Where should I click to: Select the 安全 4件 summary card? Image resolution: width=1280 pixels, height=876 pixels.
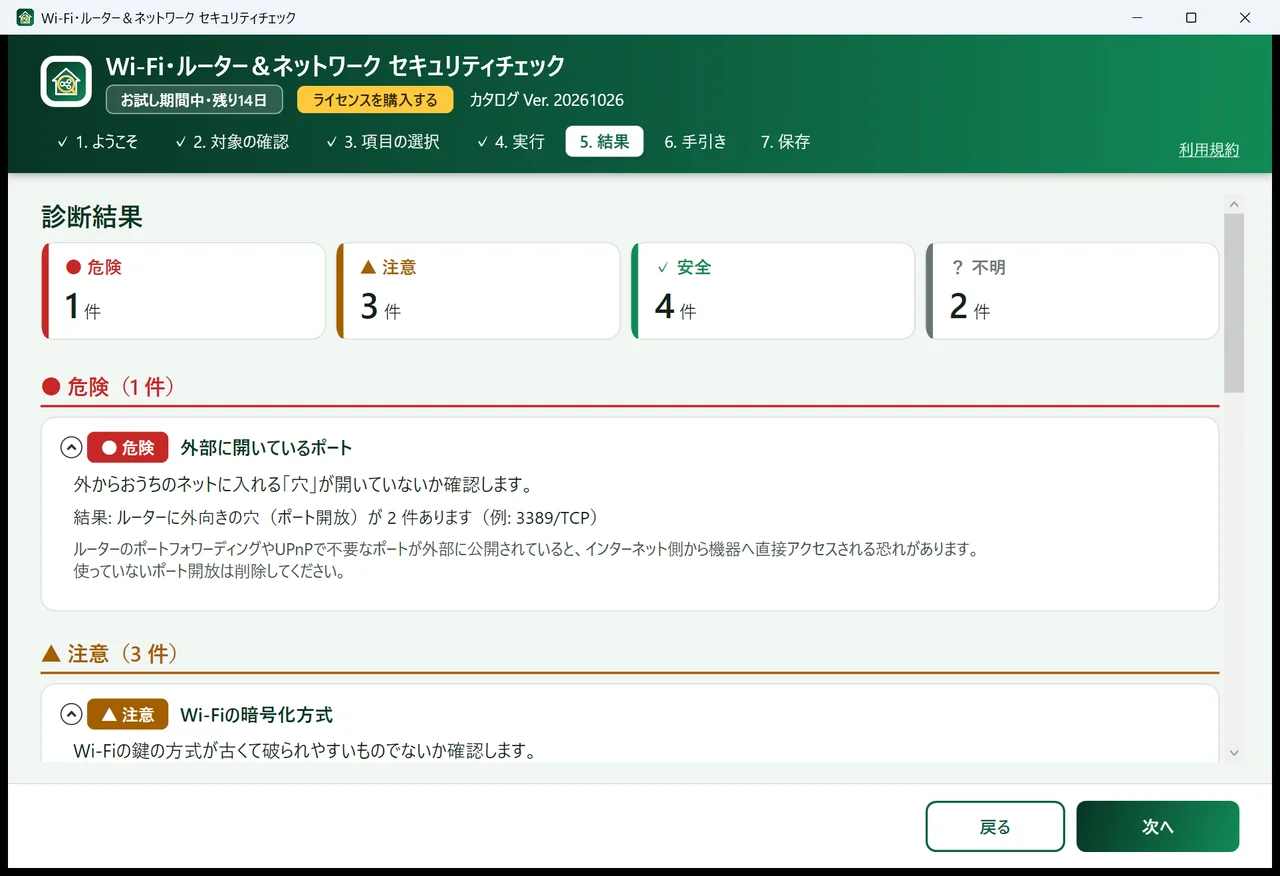(x=773, y=291)
